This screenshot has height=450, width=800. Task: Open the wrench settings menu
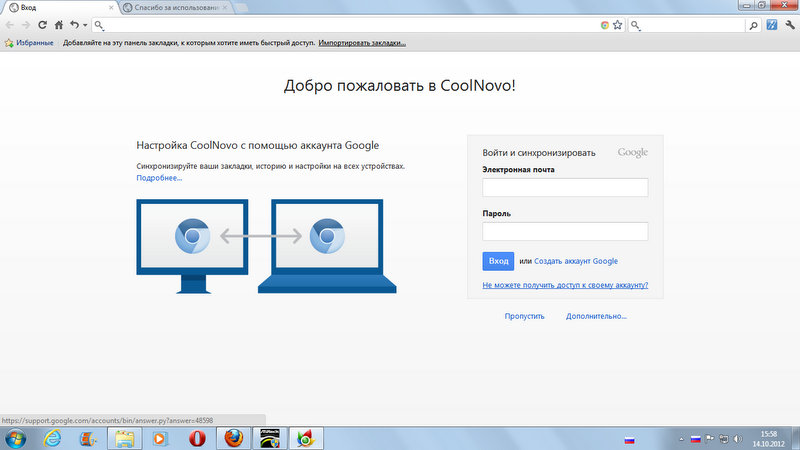[790, 24]
